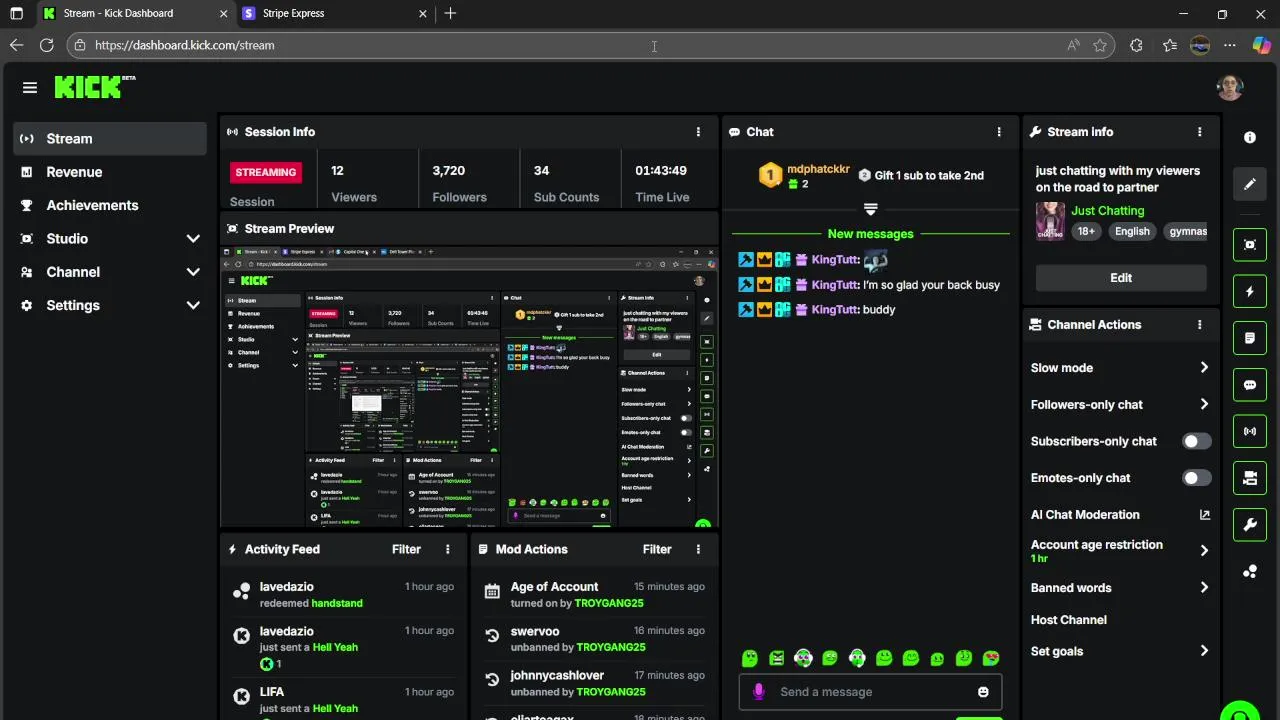Click the English language tag
The image size is (1280, 720).
pyautogui.click(x=1132, y=231)
